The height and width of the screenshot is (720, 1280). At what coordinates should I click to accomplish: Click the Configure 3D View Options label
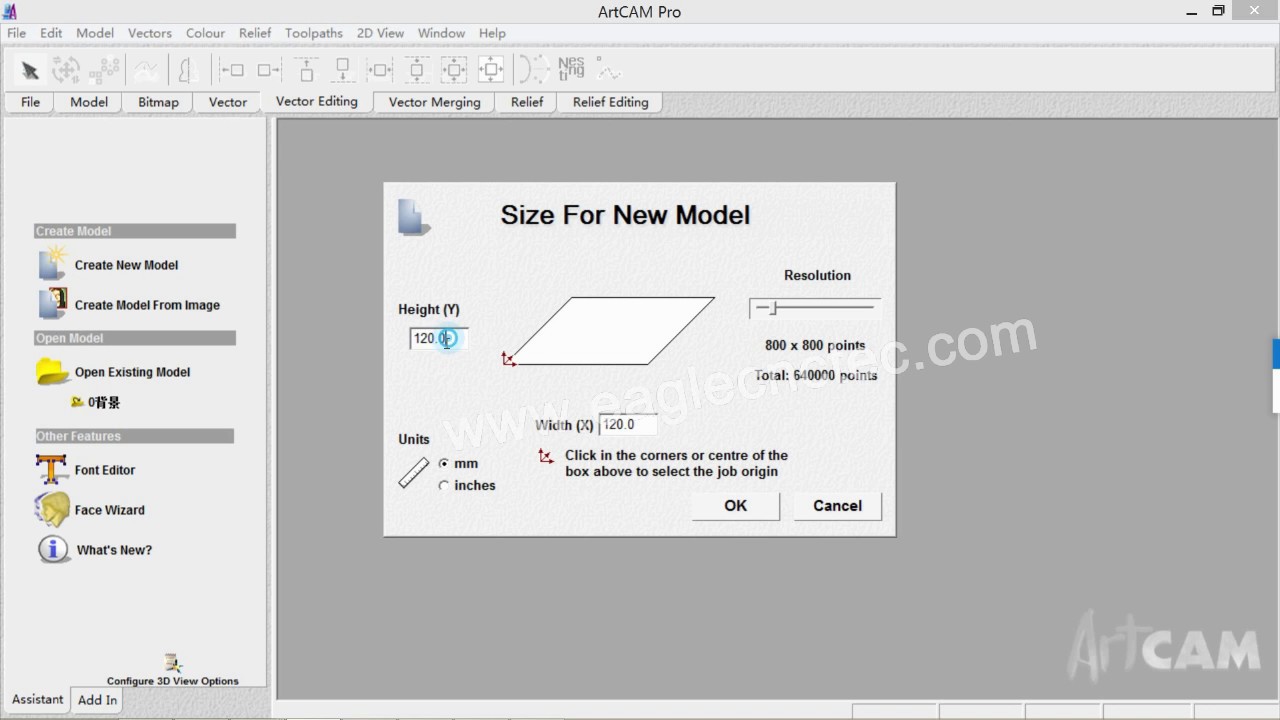point(173,681)
